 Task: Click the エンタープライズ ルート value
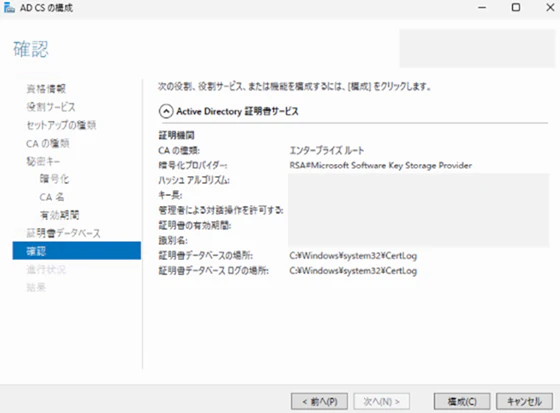327,150
